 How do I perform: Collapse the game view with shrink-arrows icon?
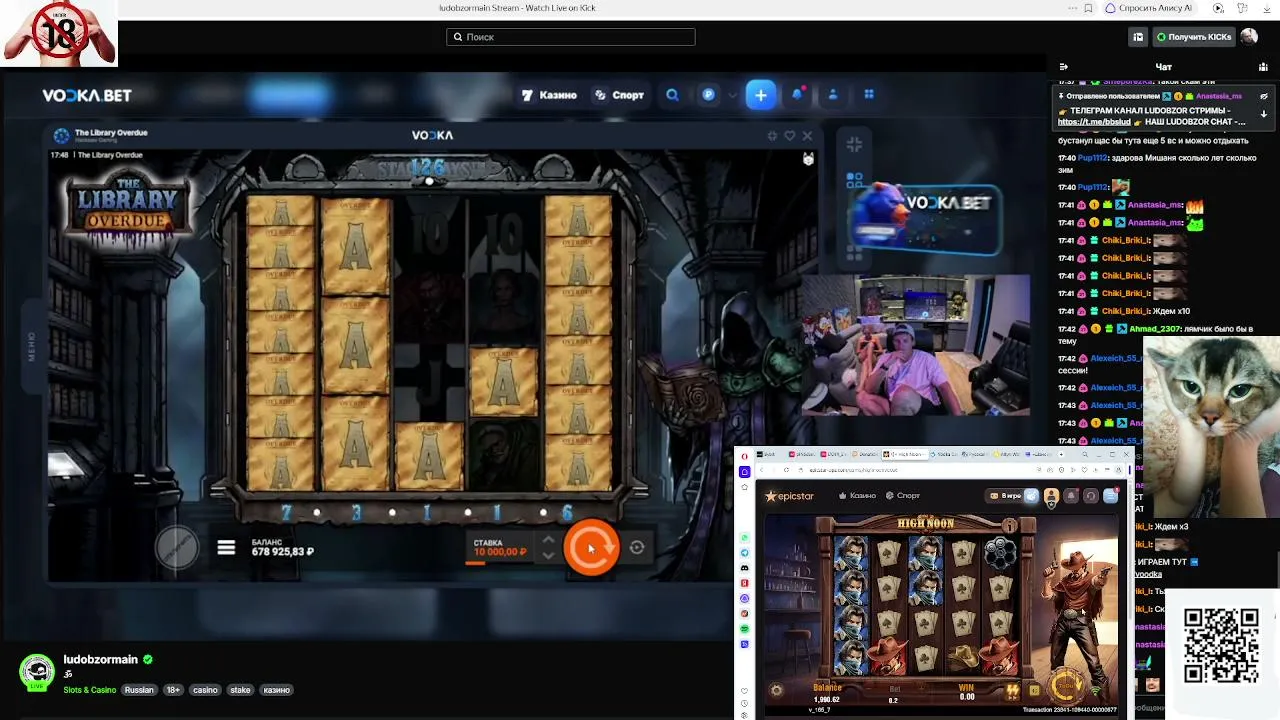coord(854,145)
